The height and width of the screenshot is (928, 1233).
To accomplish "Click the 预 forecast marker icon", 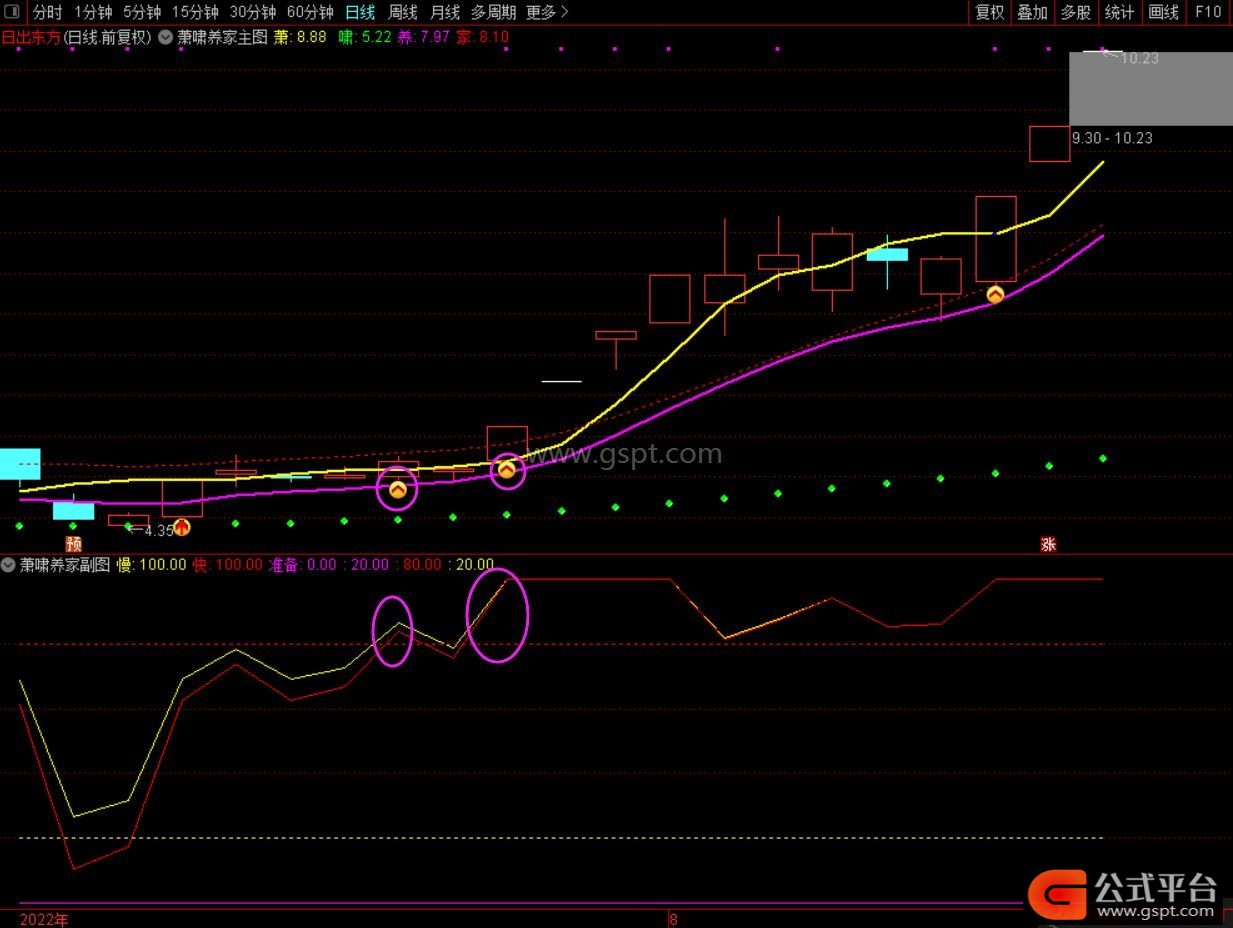I will point(73,544).
